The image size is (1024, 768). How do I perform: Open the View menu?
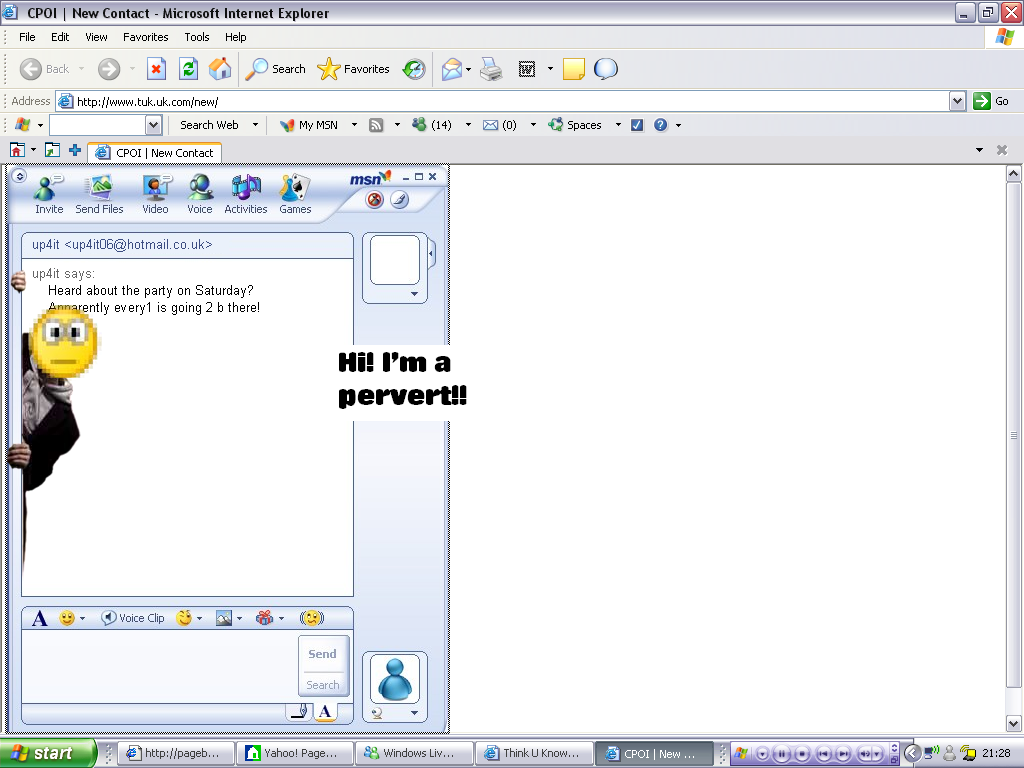(96, 37)
